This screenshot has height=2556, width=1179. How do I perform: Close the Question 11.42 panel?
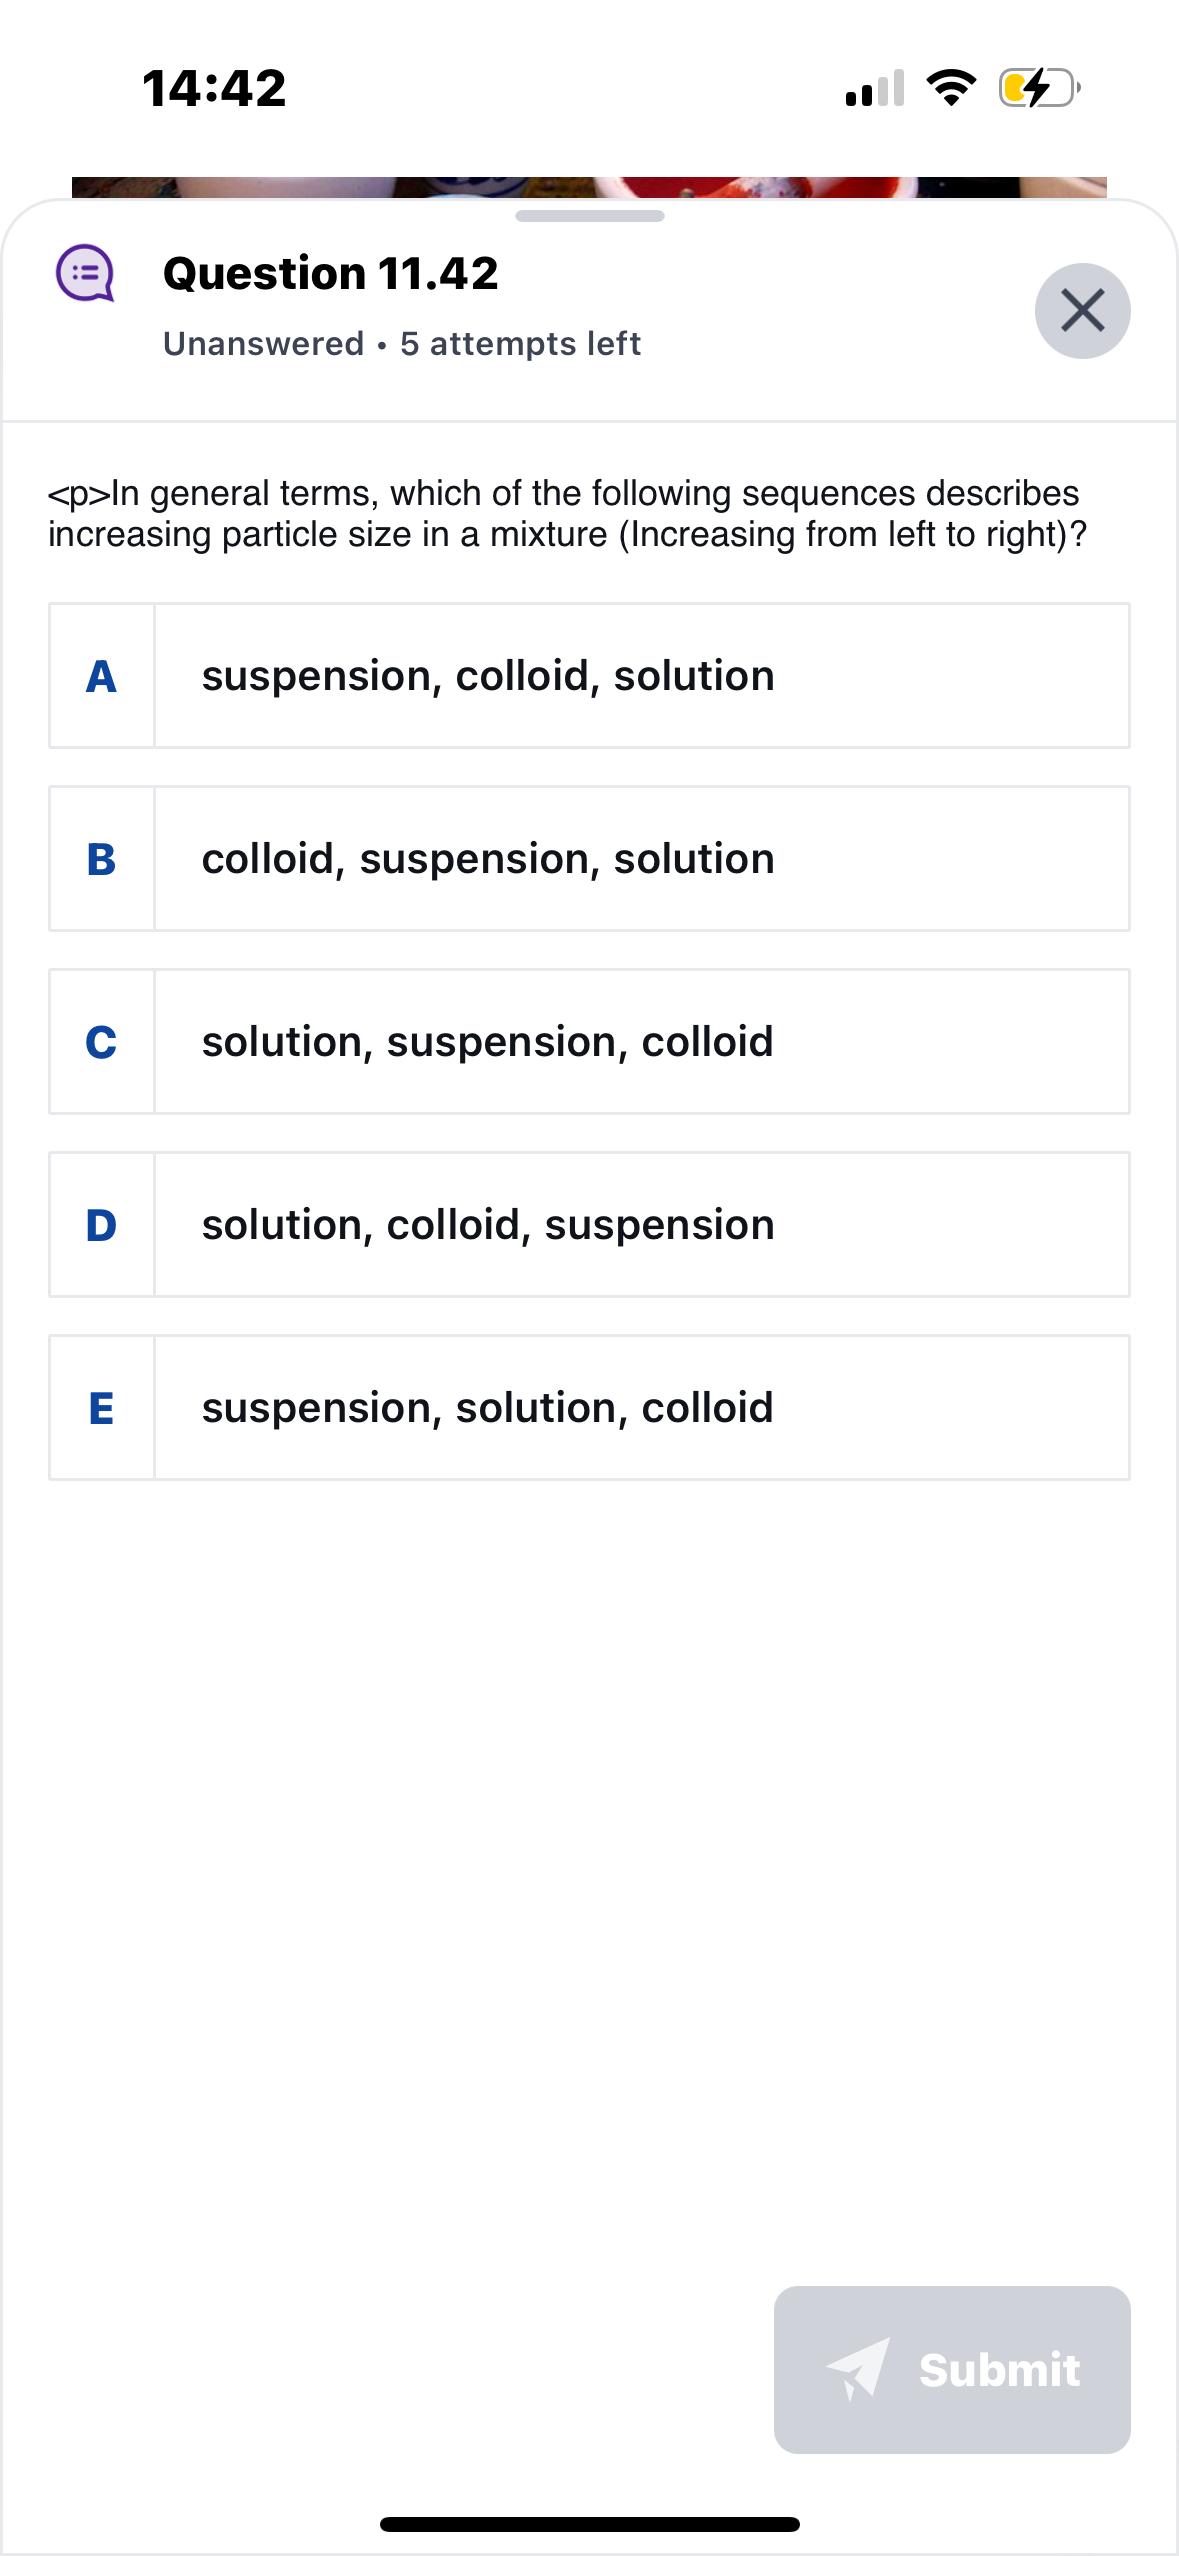pyautogui.click(x=1082, y=310)
